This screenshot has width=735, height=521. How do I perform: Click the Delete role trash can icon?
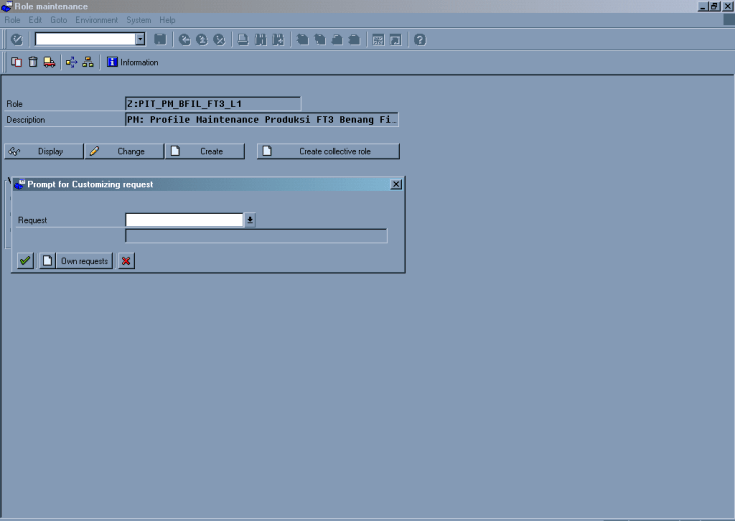coord(32,62)
